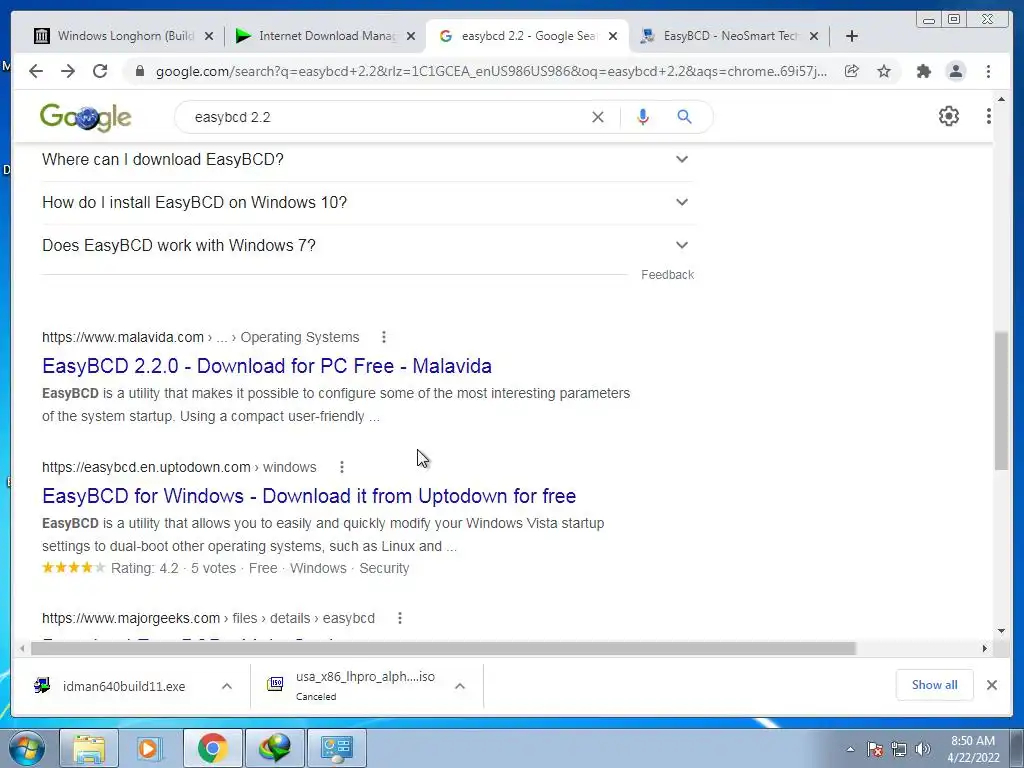The height and width of the screenshot is (768, 1024).
Task: Switch to the EasyBCD NeoSmart tab
Action: 729,36
